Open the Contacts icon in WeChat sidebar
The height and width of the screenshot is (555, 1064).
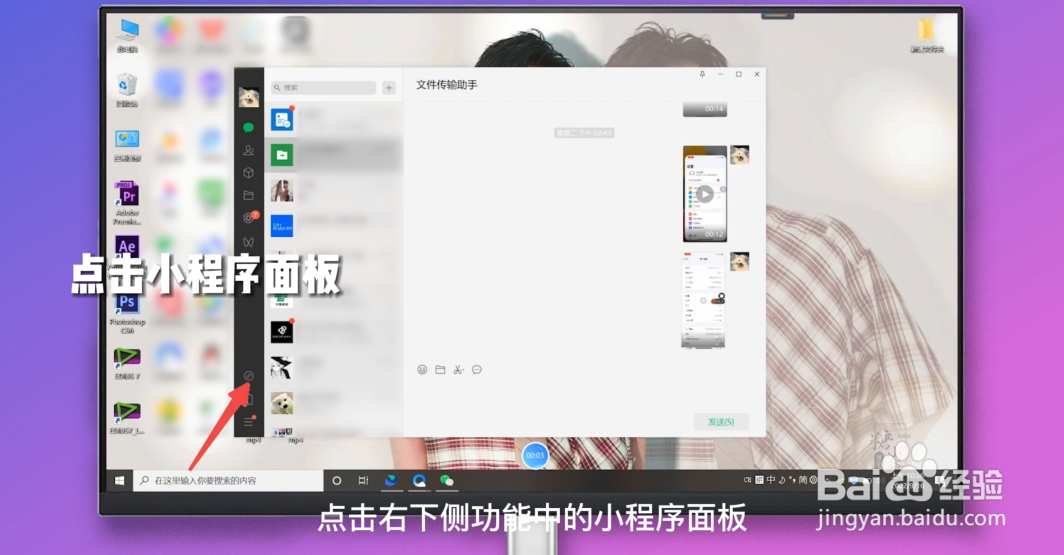point(248,150)
